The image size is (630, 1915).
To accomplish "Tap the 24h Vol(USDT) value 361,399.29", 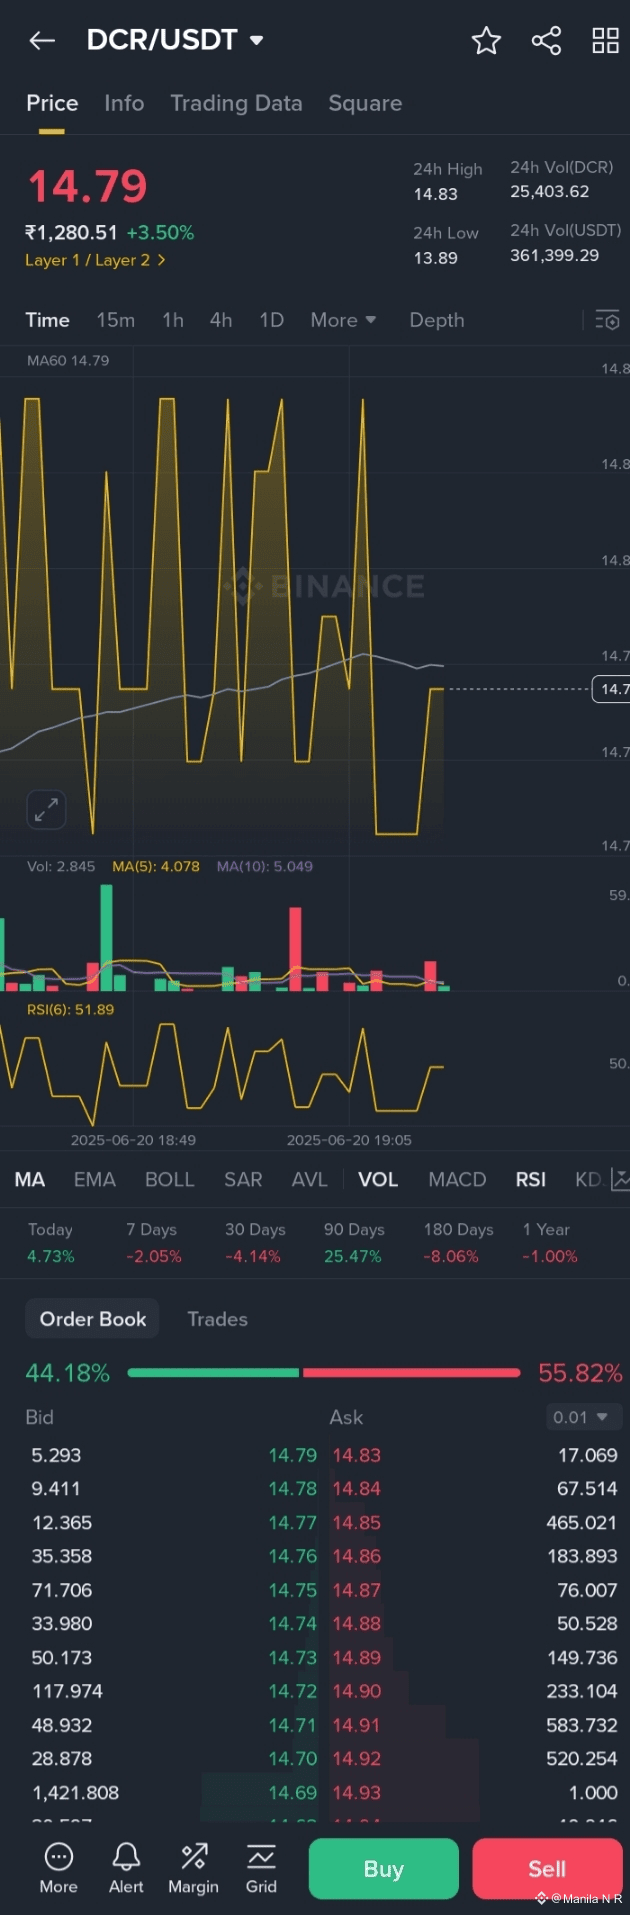I will (555, 255).
